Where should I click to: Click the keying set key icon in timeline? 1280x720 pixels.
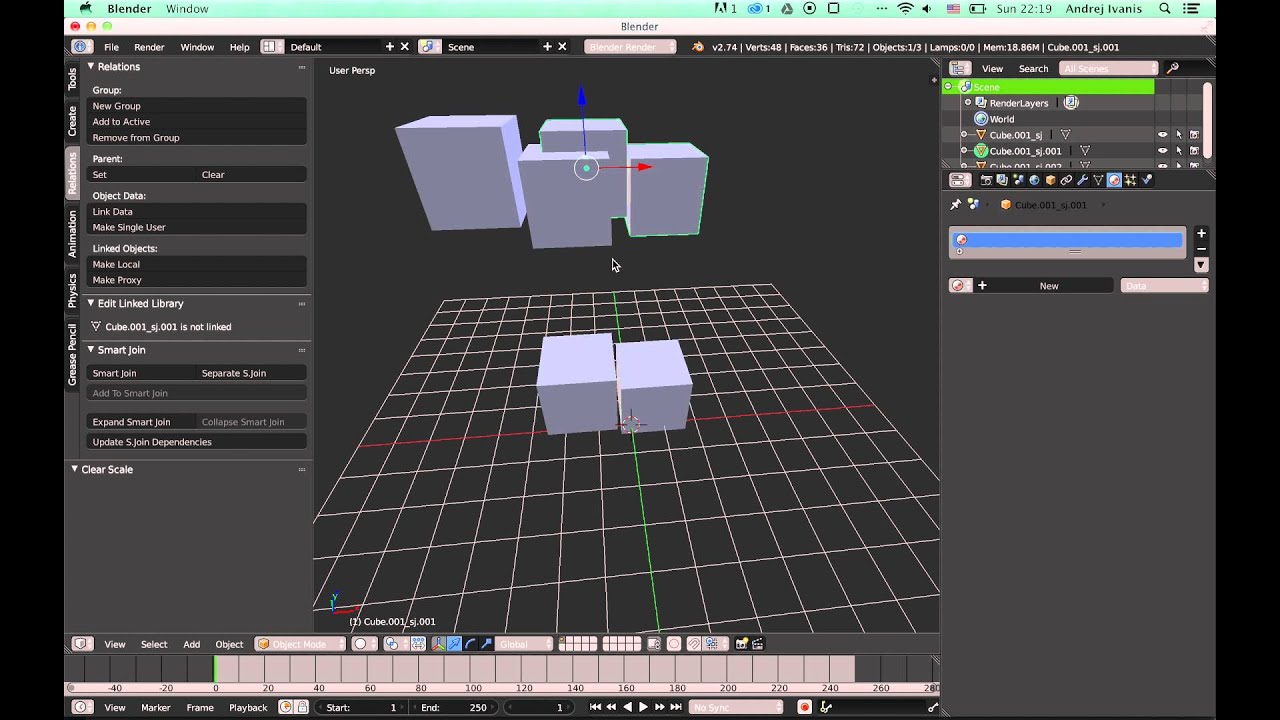[826, 707]
